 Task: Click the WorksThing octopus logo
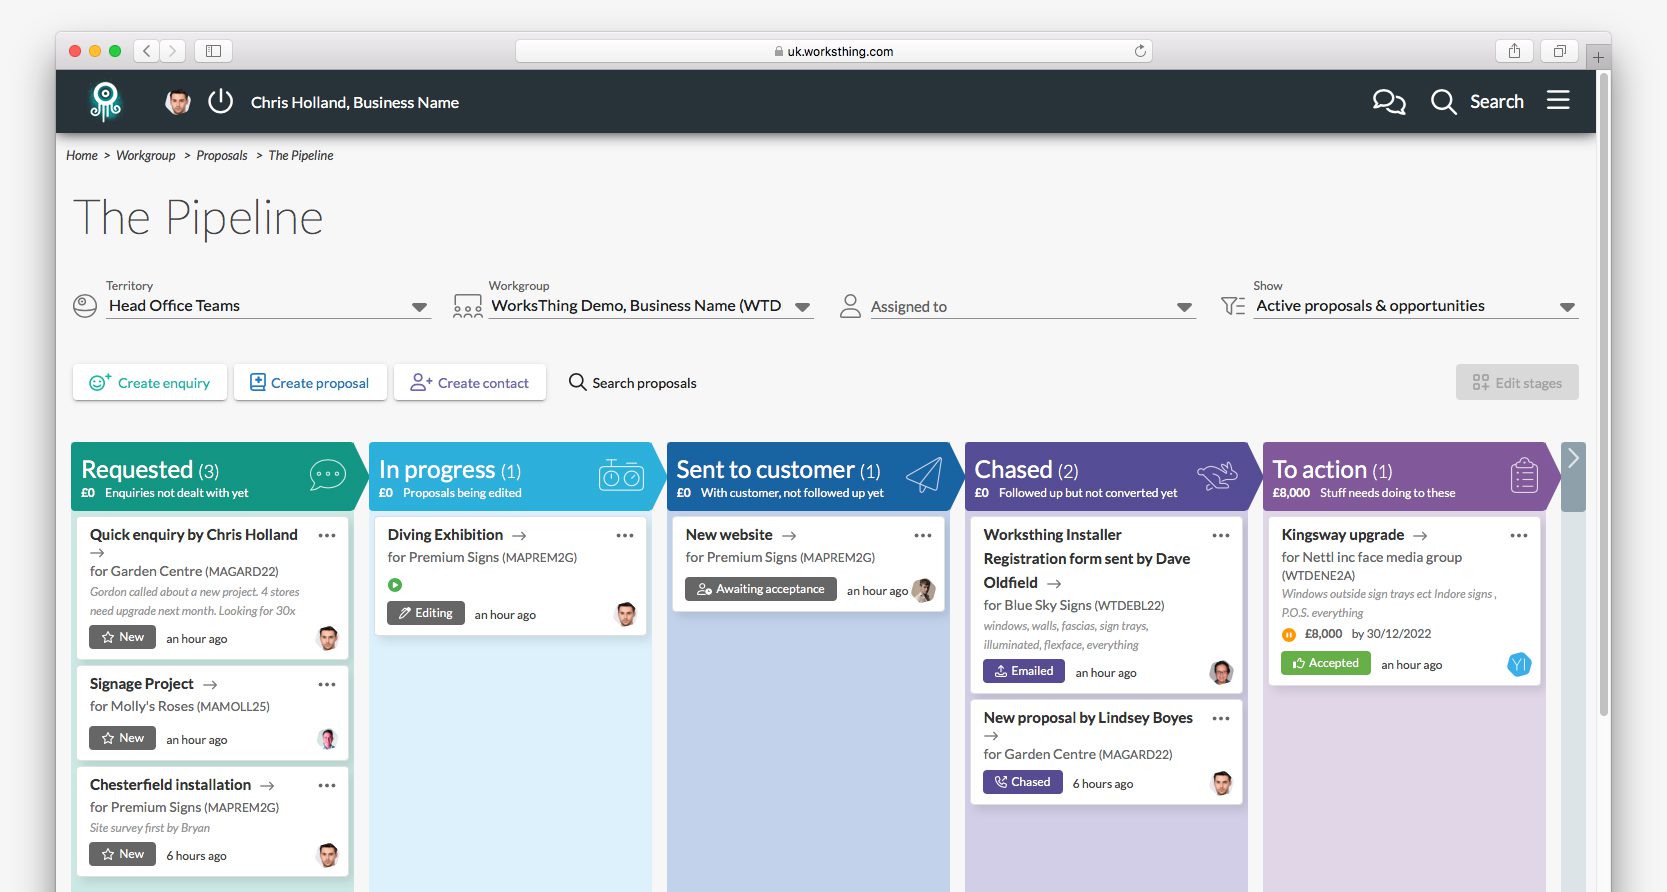click(105, 102)
